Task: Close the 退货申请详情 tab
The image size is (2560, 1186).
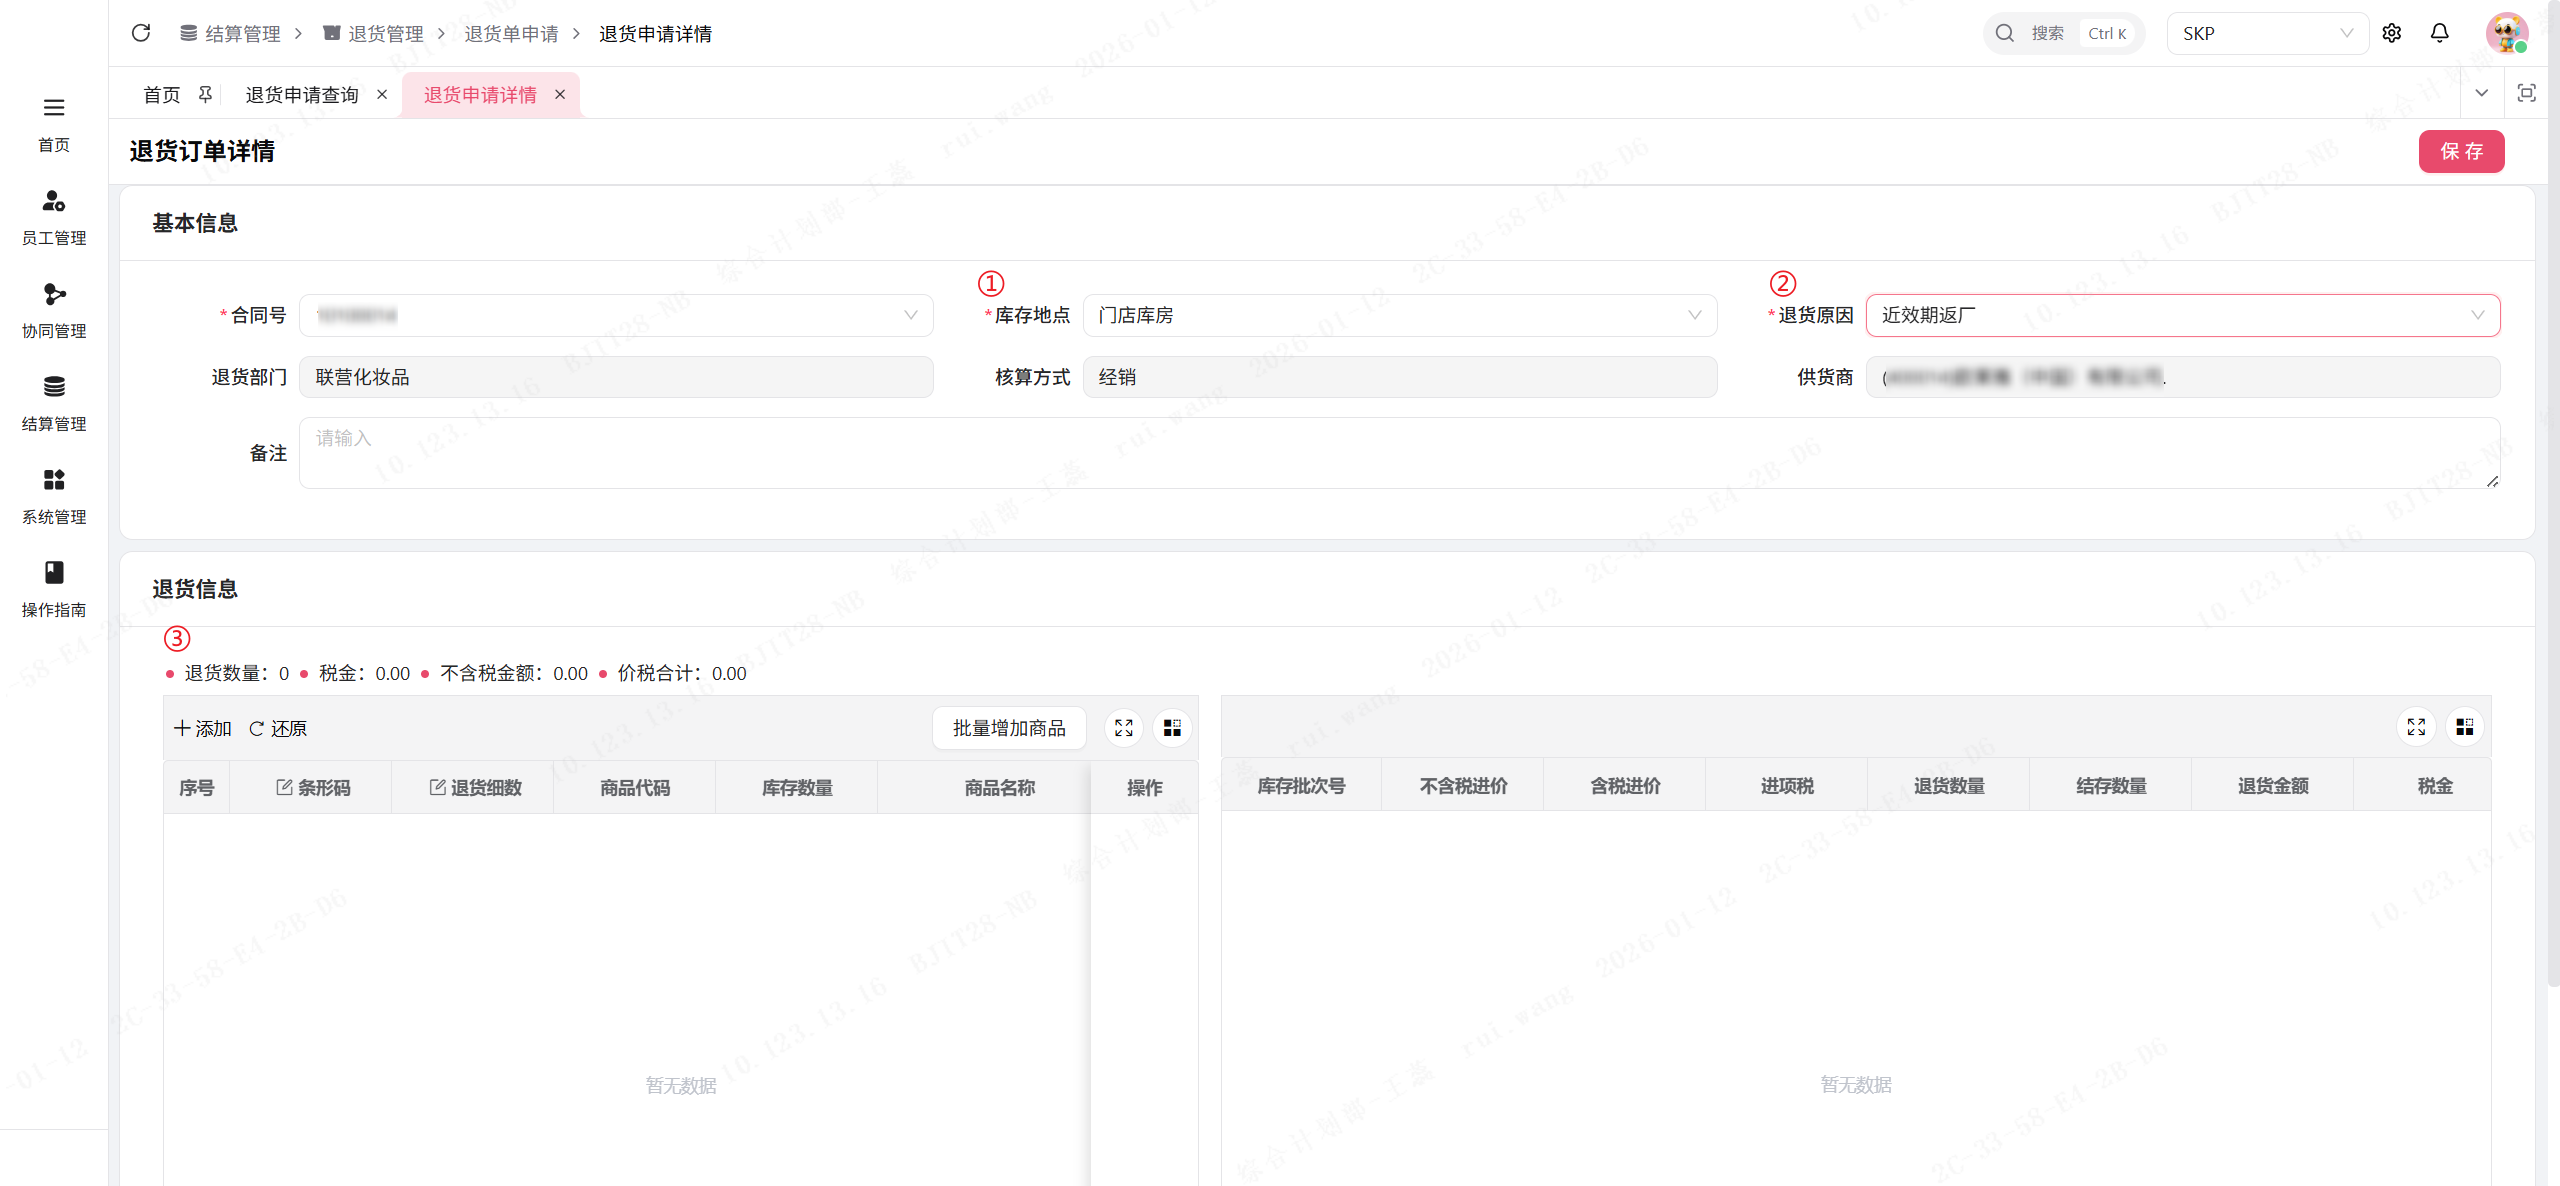Action: (x=560, y=94)
